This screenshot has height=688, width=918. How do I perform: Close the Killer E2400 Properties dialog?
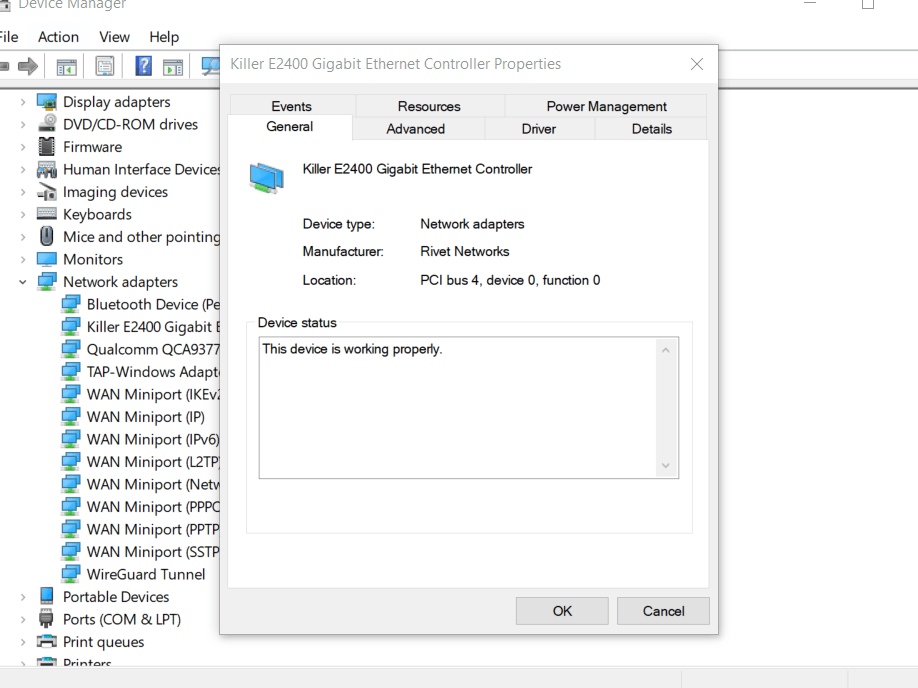coord(697,64)
